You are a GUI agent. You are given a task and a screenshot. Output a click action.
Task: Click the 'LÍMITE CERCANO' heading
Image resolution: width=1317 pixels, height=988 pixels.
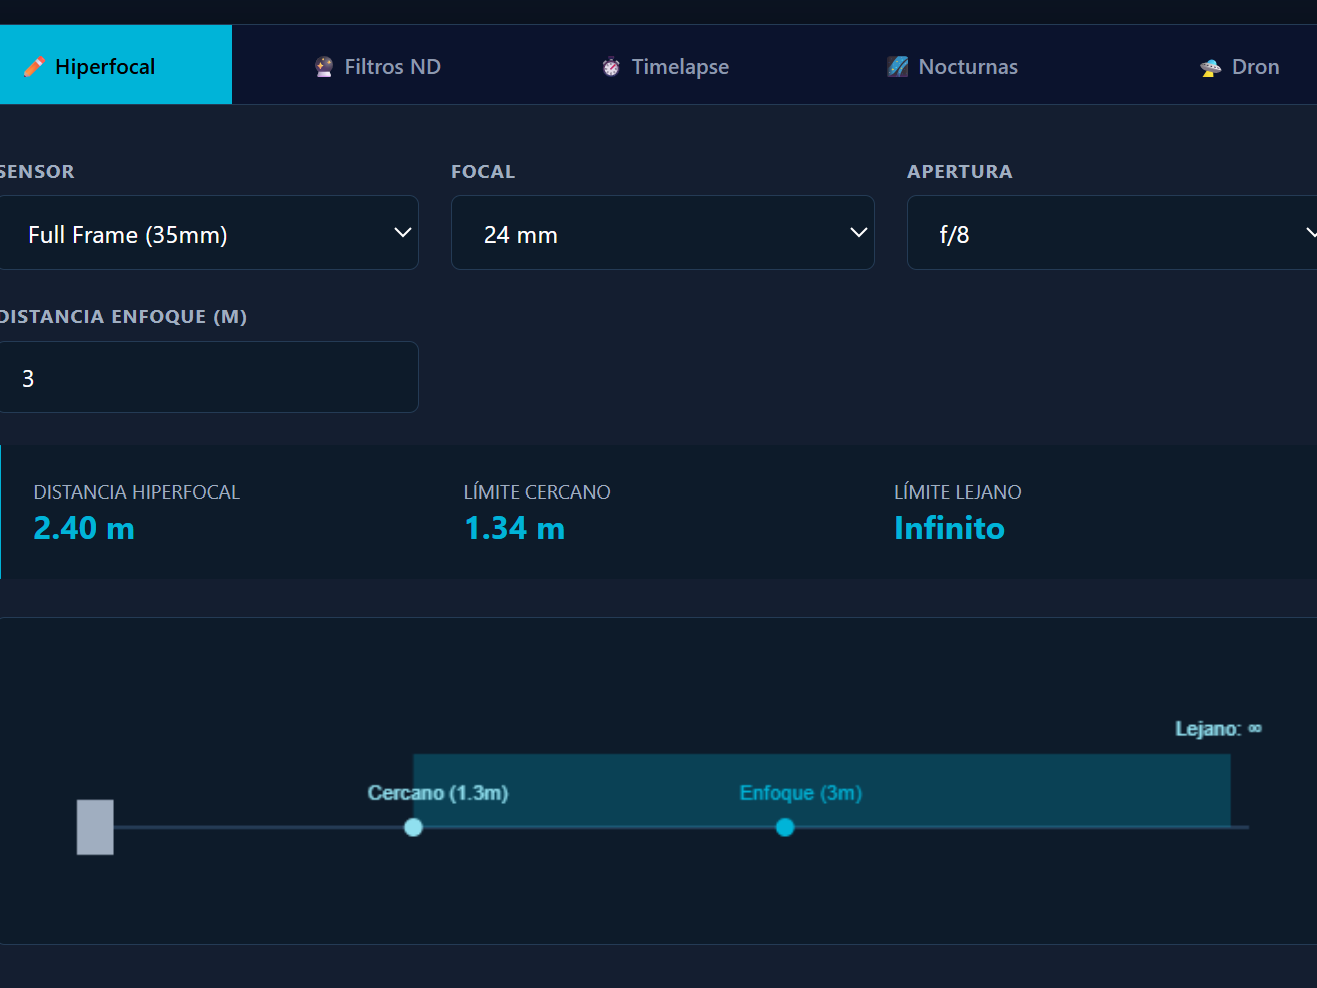[537, 492]
